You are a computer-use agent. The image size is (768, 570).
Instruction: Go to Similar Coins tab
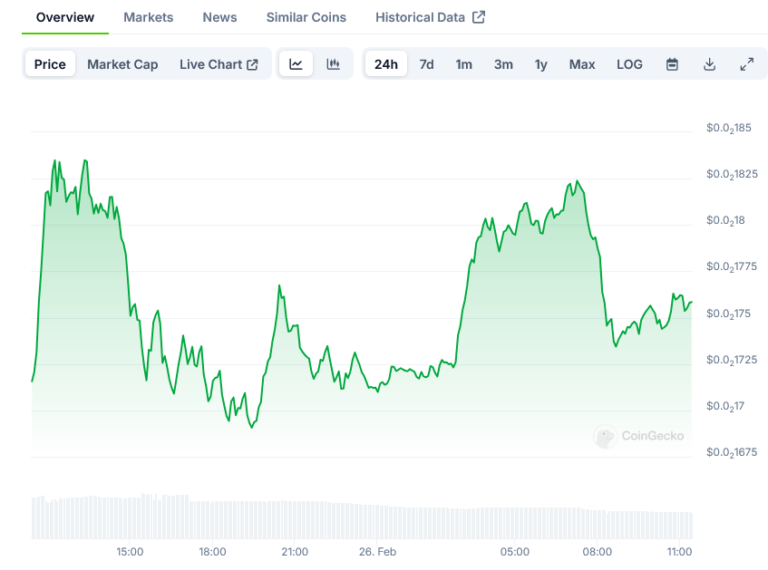pyautogui.click(x=306, y=17)
